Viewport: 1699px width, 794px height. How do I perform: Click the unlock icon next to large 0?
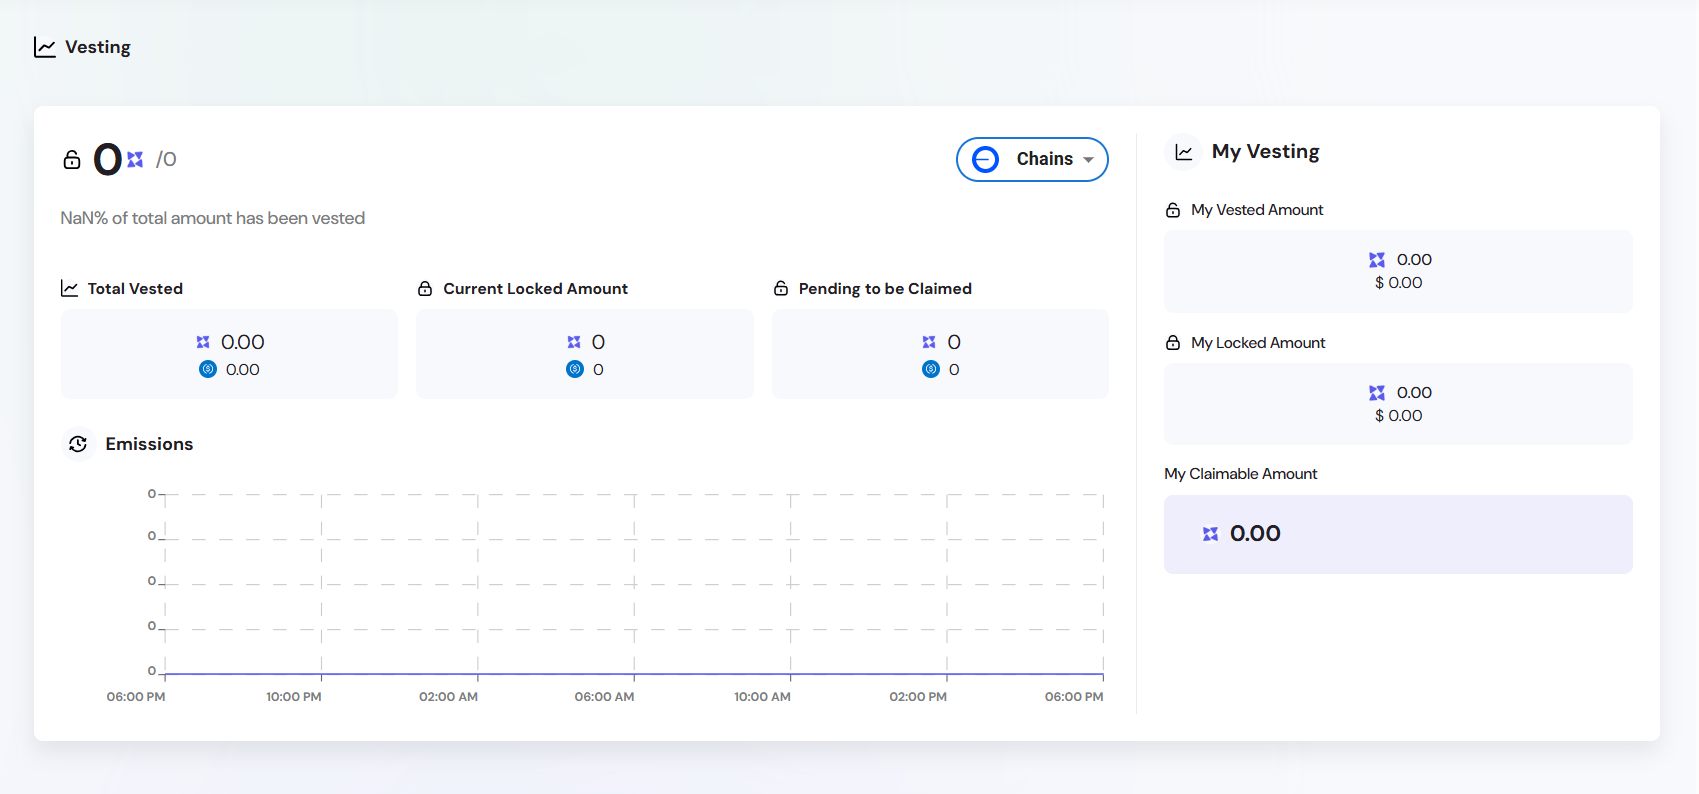coord(72,160)
